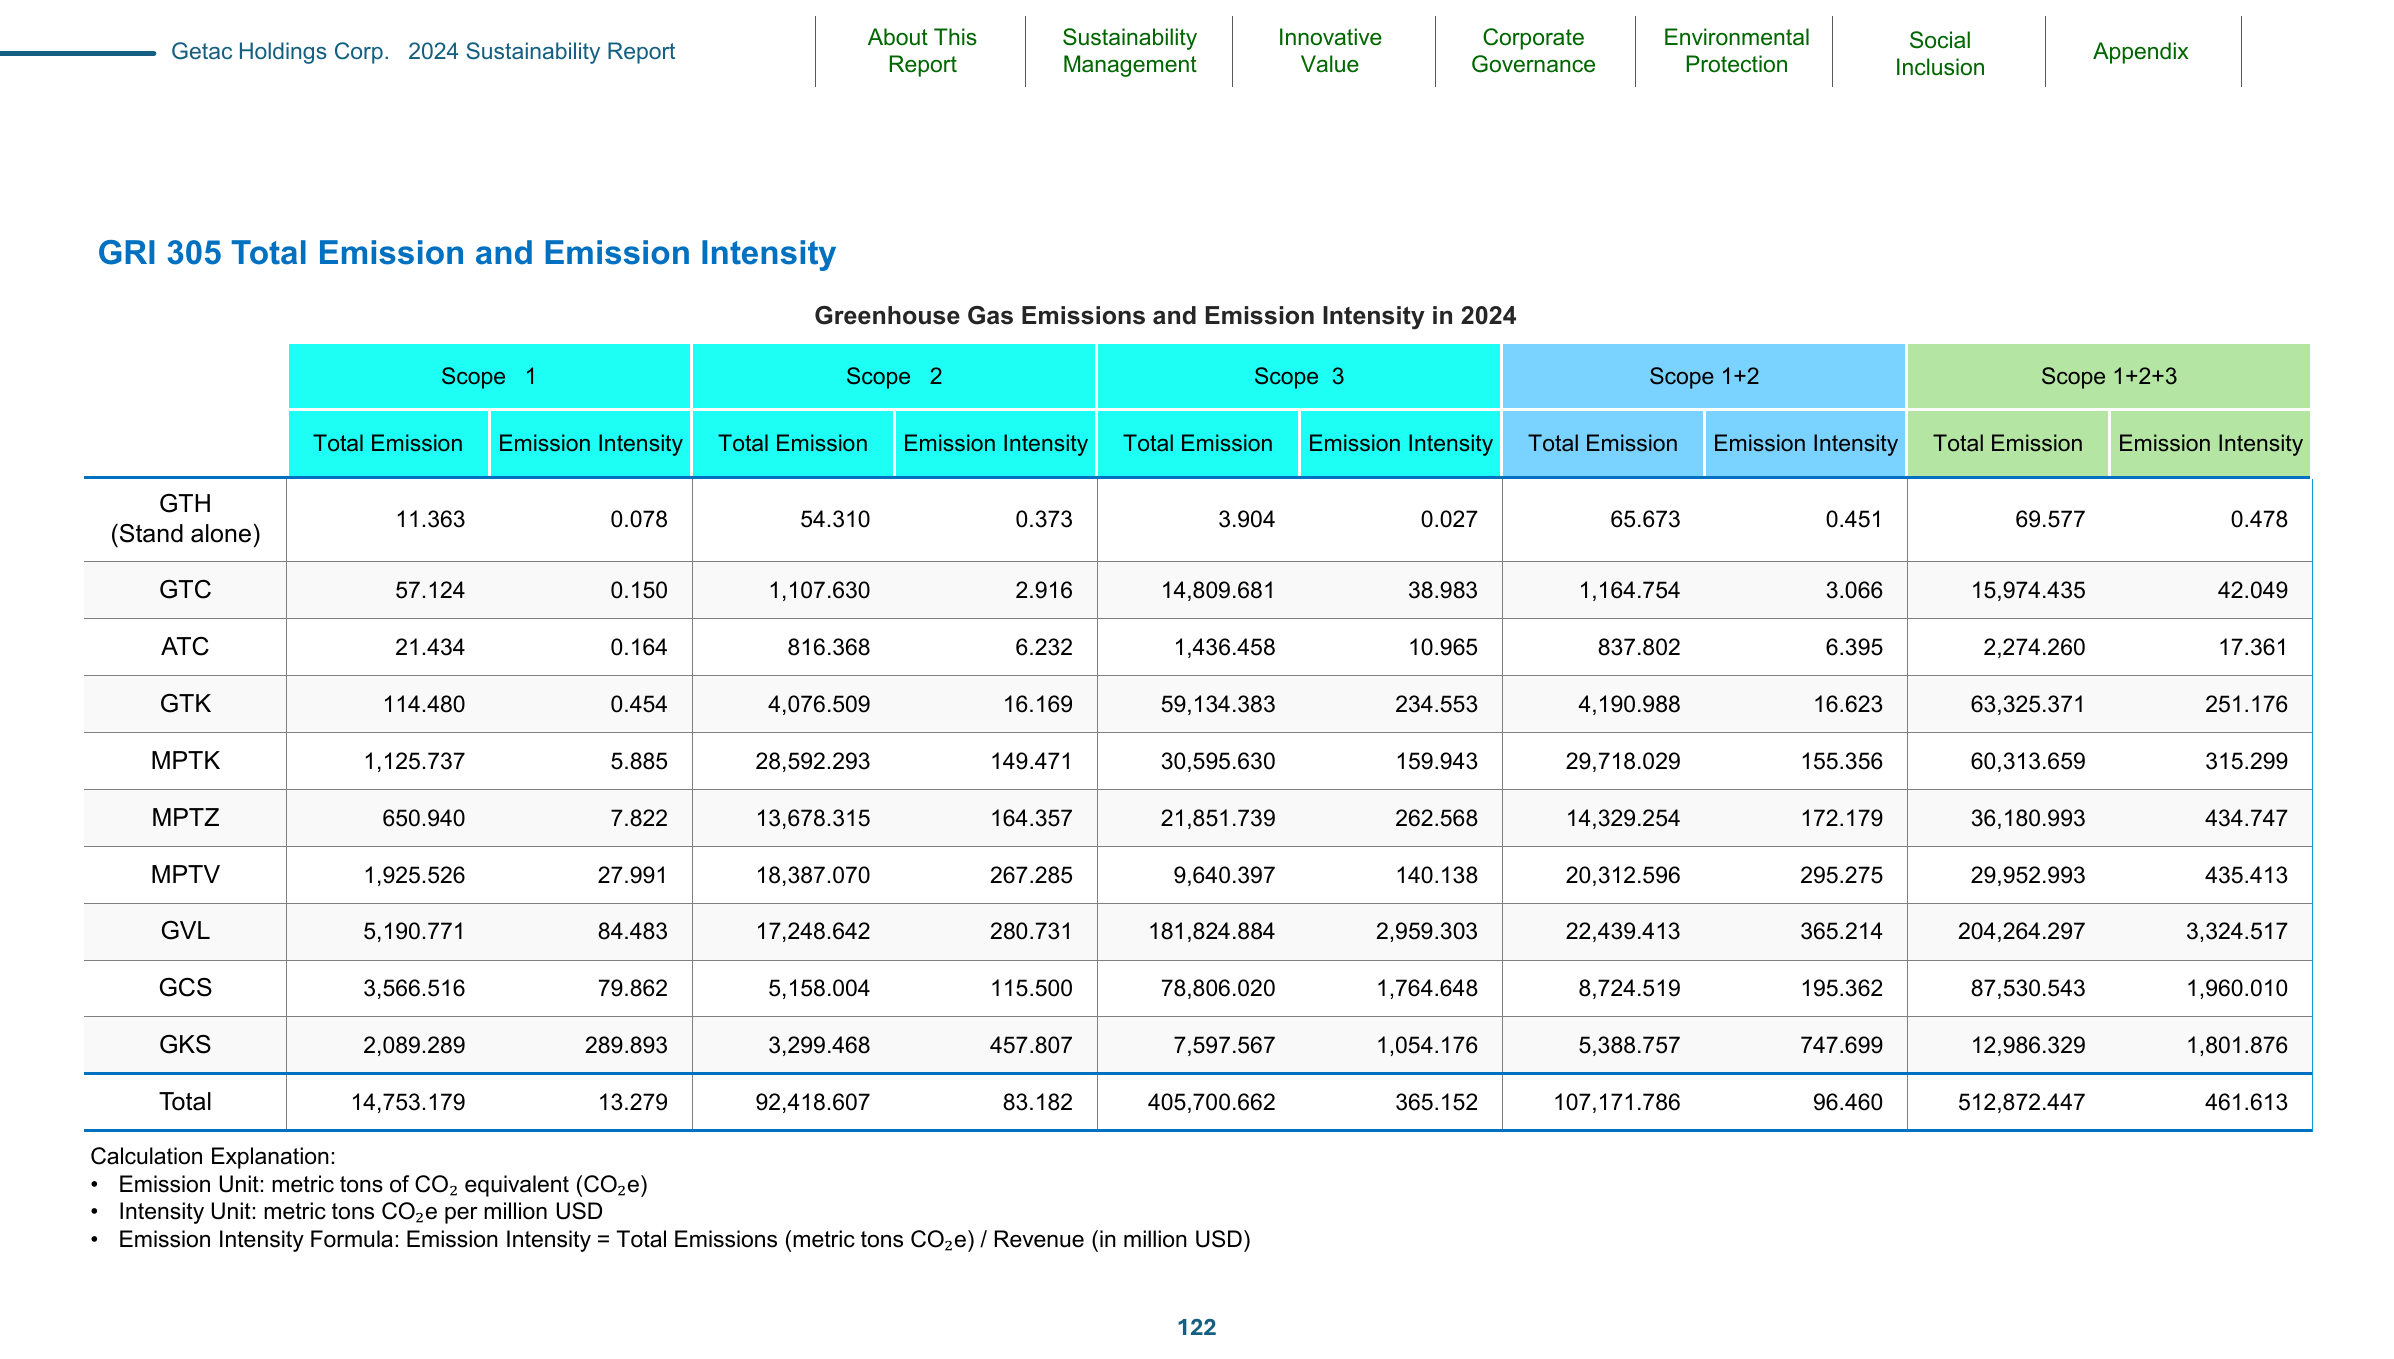The image size is (2394, 1359).
Task: Select Scope 1+2 total 107,171.786
Action: click(1616, 1102)
